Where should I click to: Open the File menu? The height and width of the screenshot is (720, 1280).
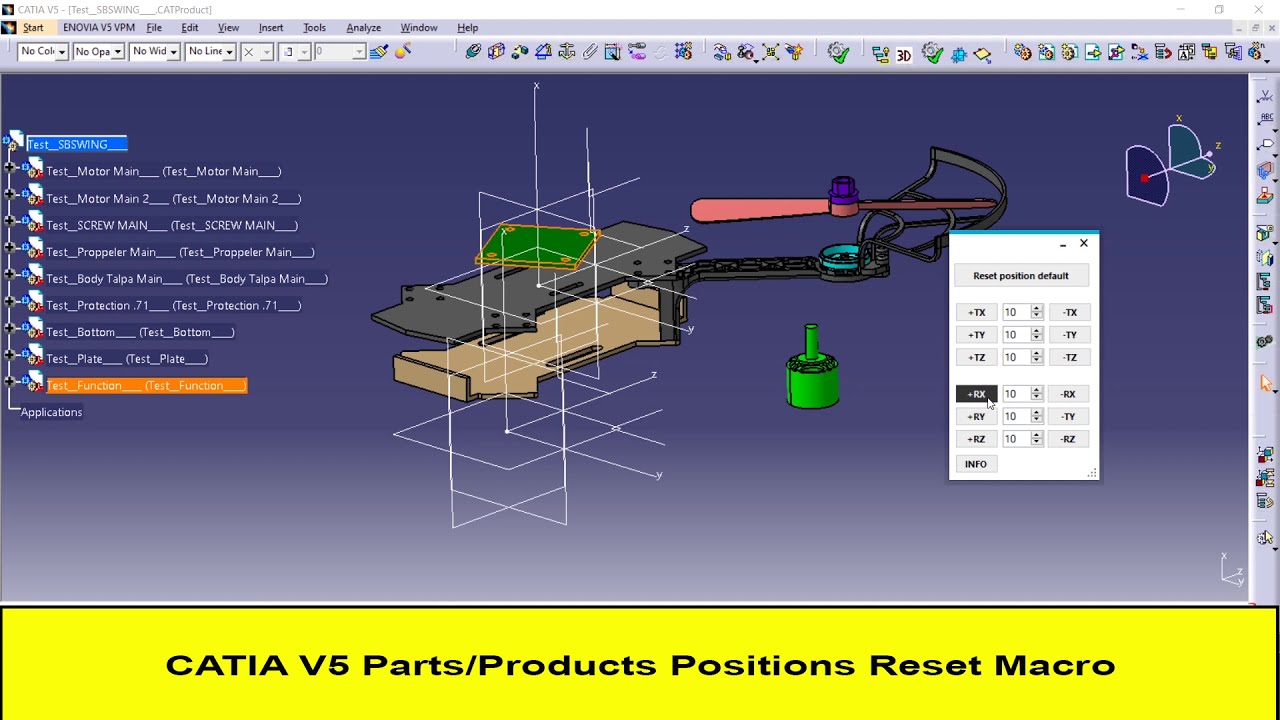154,28
